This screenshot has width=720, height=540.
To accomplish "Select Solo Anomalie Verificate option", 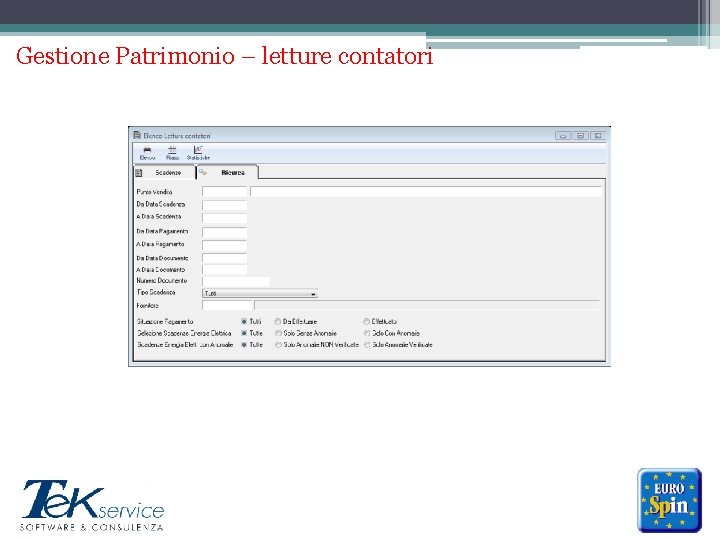I will coord(366,344).
